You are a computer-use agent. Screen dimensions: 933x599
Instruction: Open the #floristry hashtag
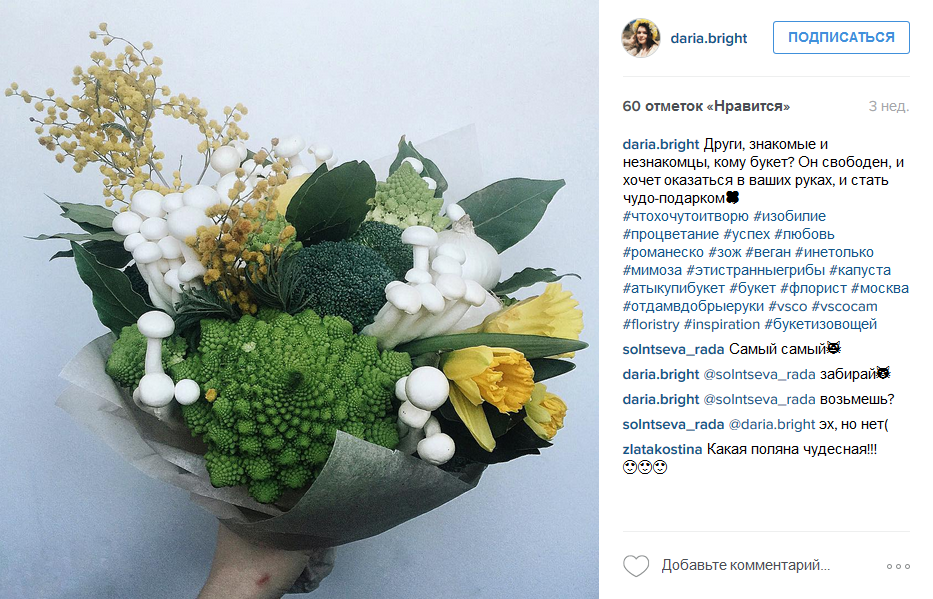(650, 324)
